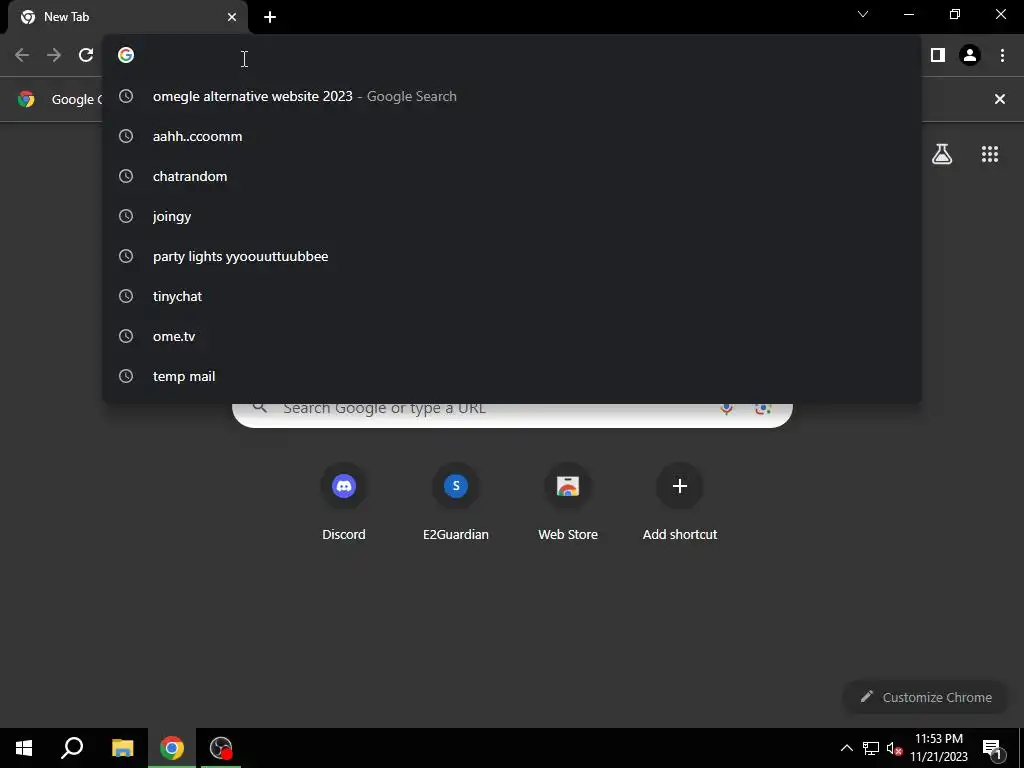The width and height of the screenshot is (1024, 768).
Task: Close the New Tab tab
Action: pyautogui.click(x=232, y=17)
